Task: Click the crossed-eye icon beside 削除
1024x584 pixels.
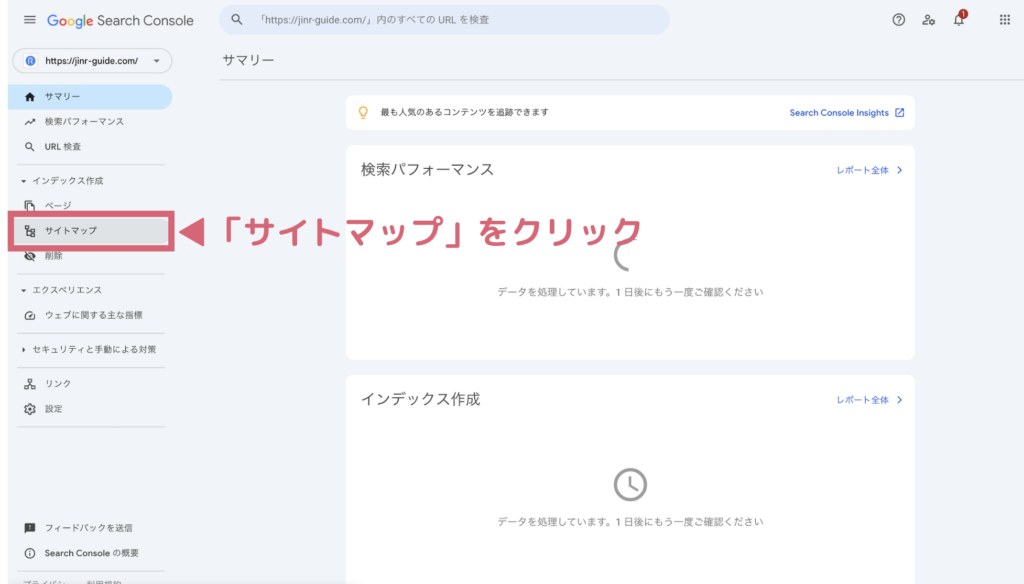Action: point(30,256)
